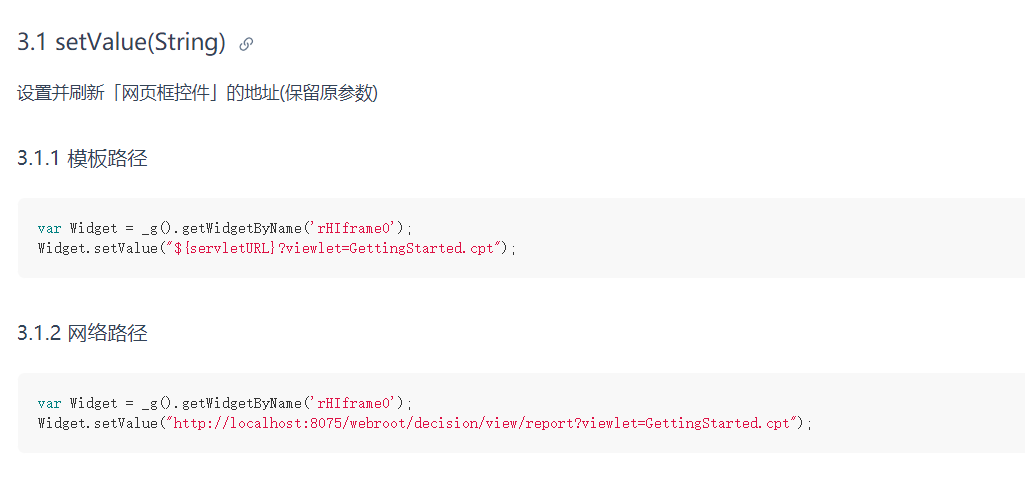Click 'rHIframe0' in the 模板路径 code block
1025x485 pixels.
354,228
